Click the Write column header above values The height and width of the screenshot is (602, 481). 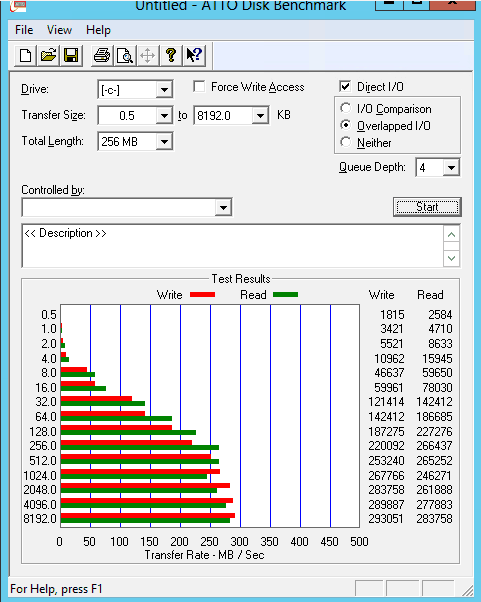(x=382, y=295)
